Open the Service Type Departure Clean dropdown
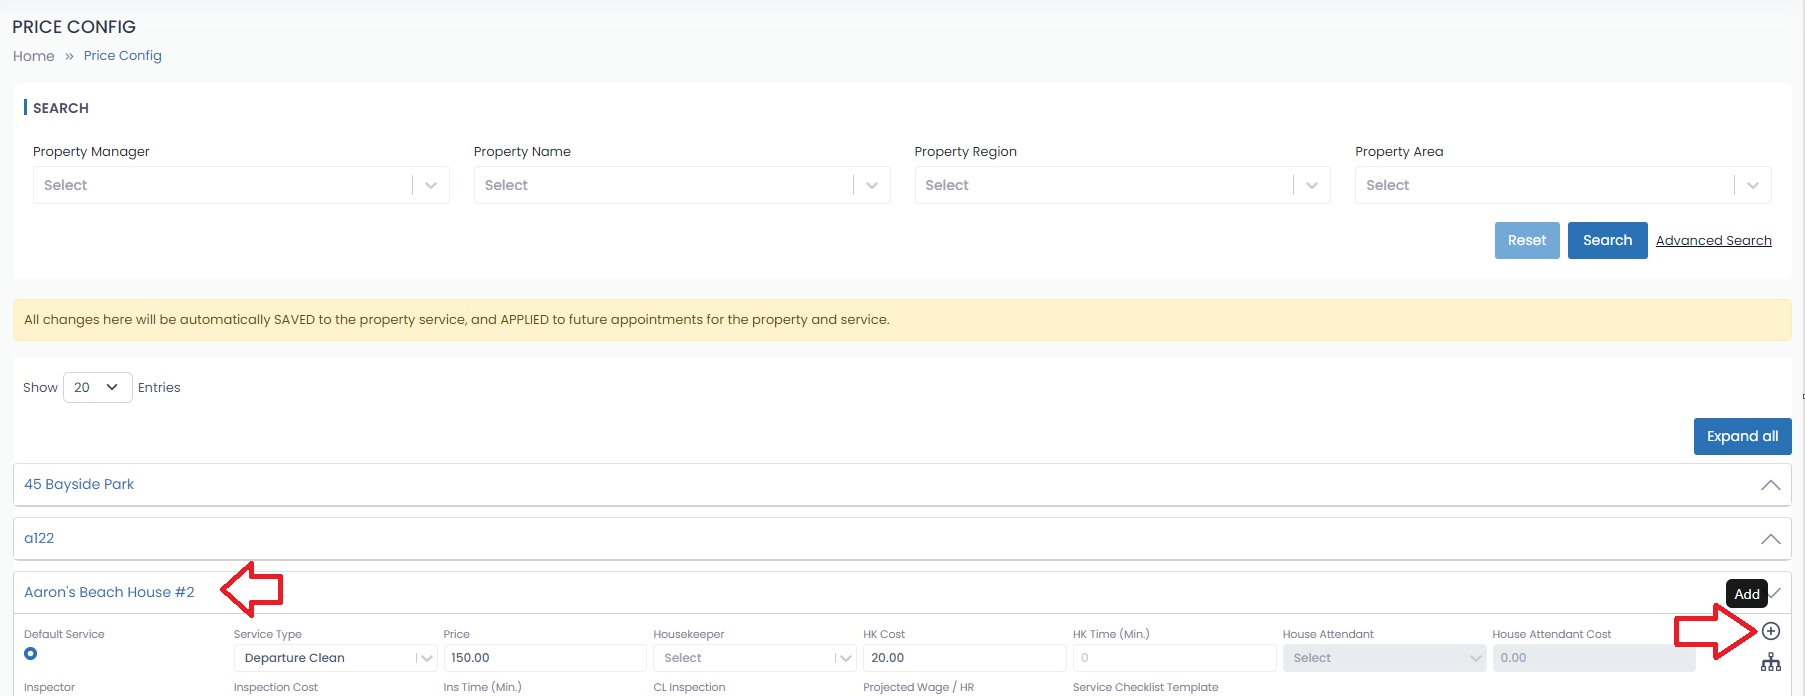 (x=335, y=658)
